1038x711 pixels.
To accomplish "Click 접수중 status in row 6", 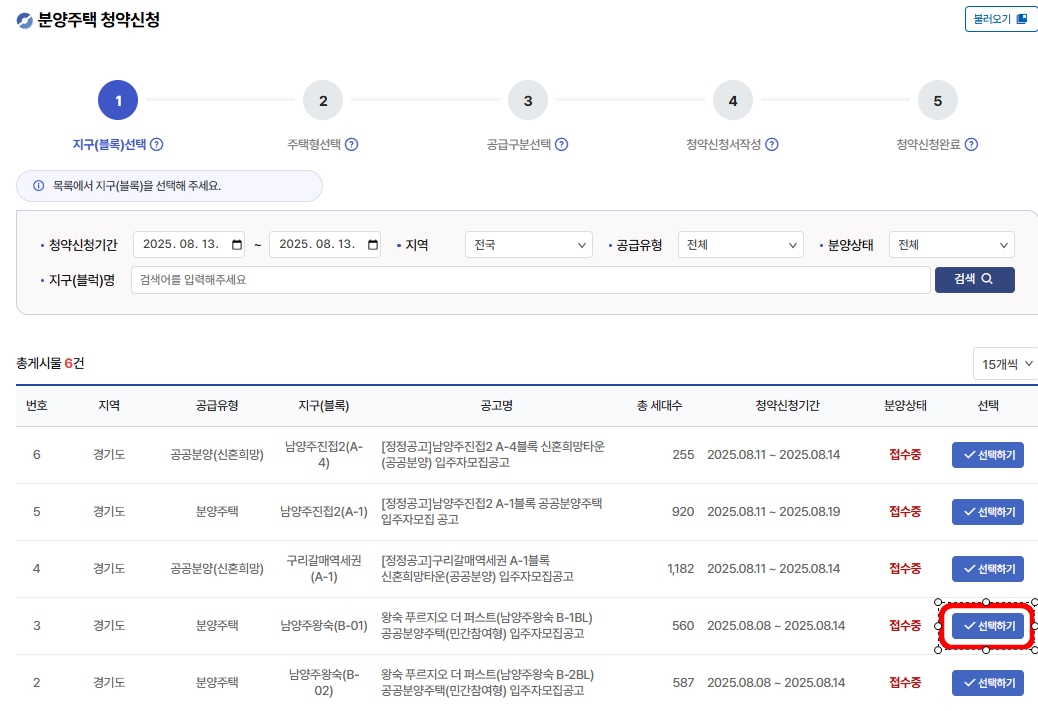I will coord(905,455).
